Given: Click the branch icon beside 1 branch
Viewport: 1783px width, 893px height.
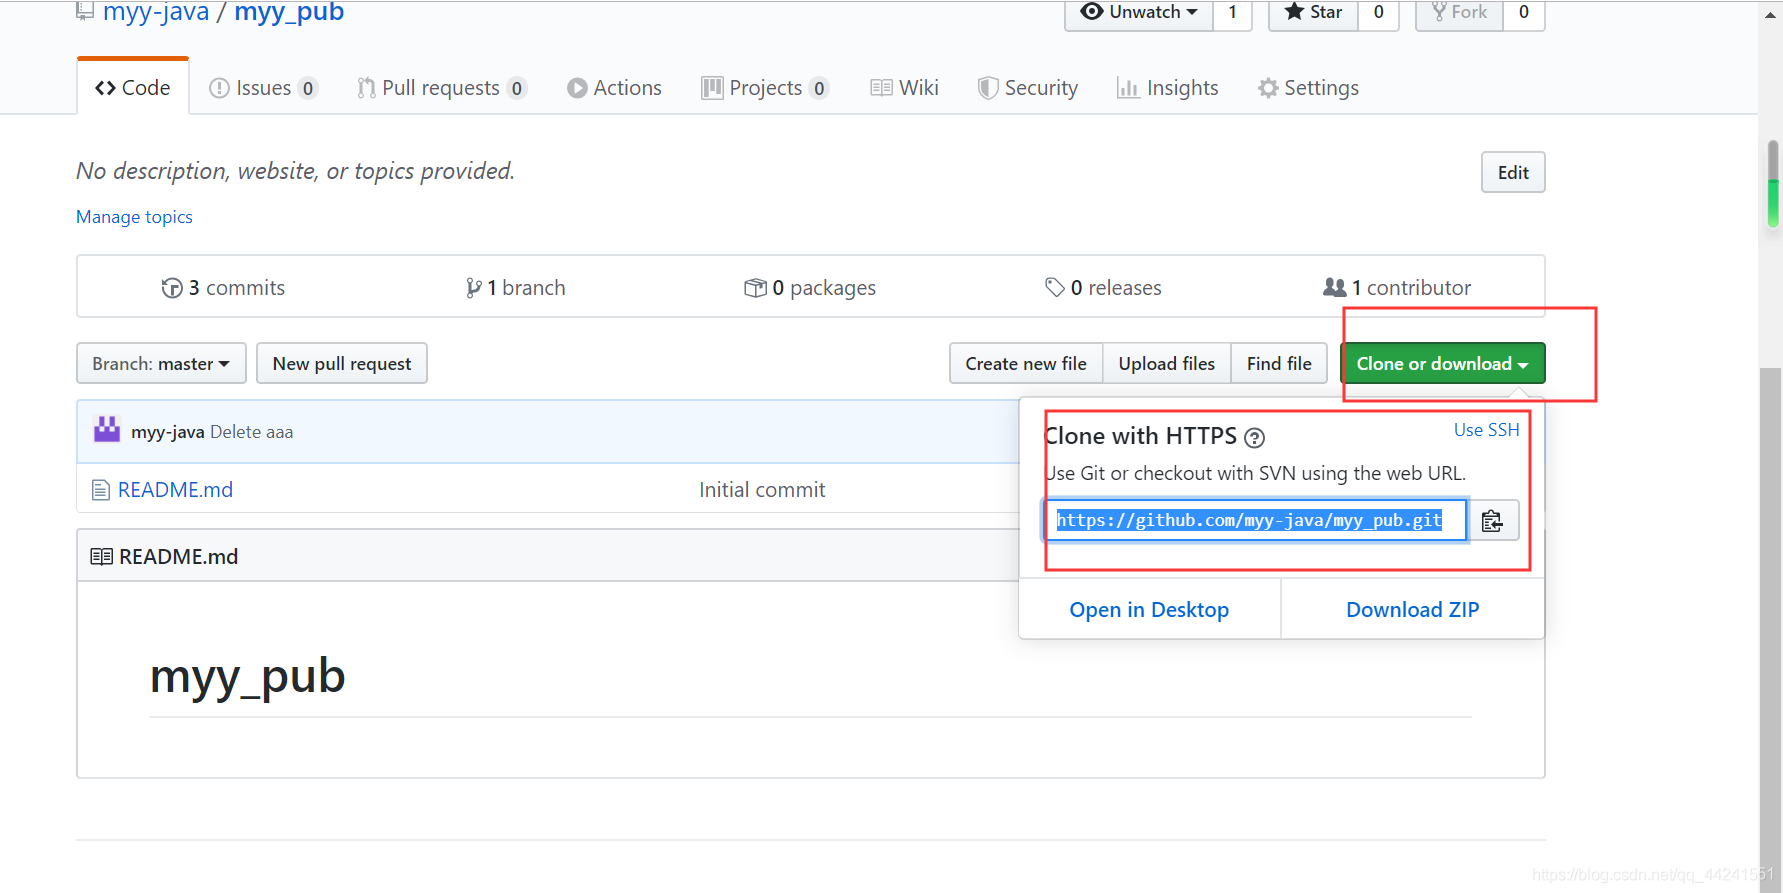Looking at the screenshot, I should 474,288.
